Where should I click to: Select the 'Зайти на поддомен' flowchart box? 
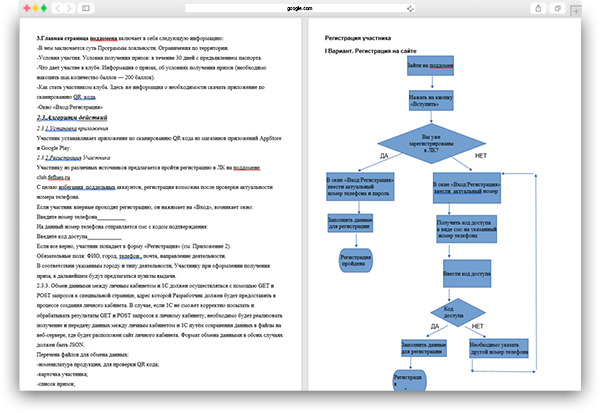pos(429,65)
